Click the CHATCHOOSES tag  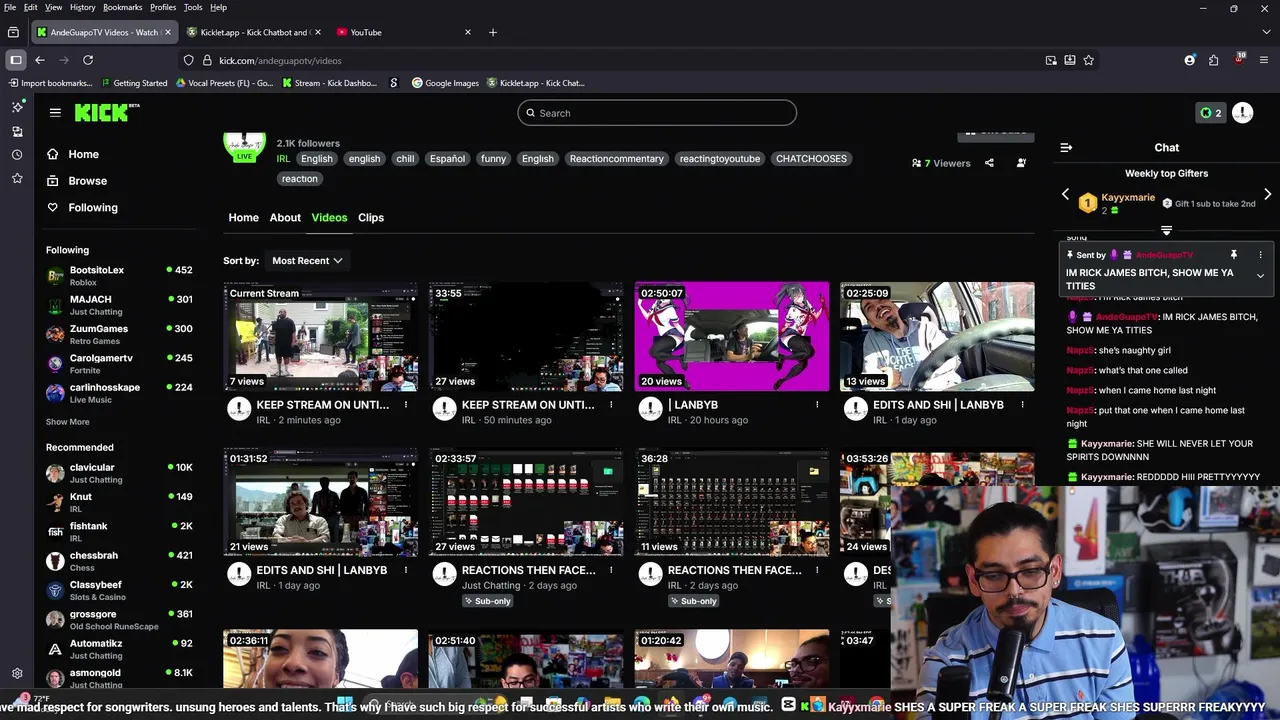click(x=811, y=159)
